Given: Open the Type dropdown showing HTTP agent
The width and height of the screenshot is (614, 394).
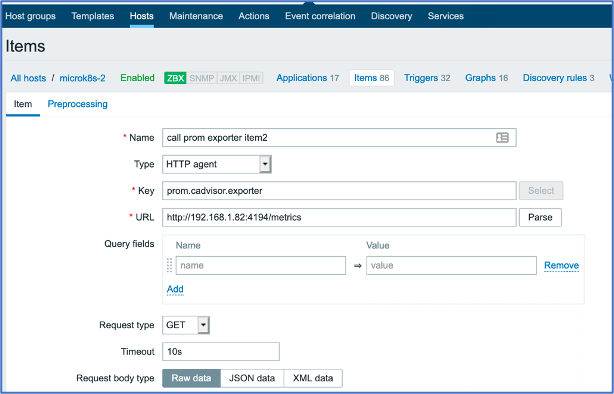Looking at the screenshot, I should [x=217, y=164].
